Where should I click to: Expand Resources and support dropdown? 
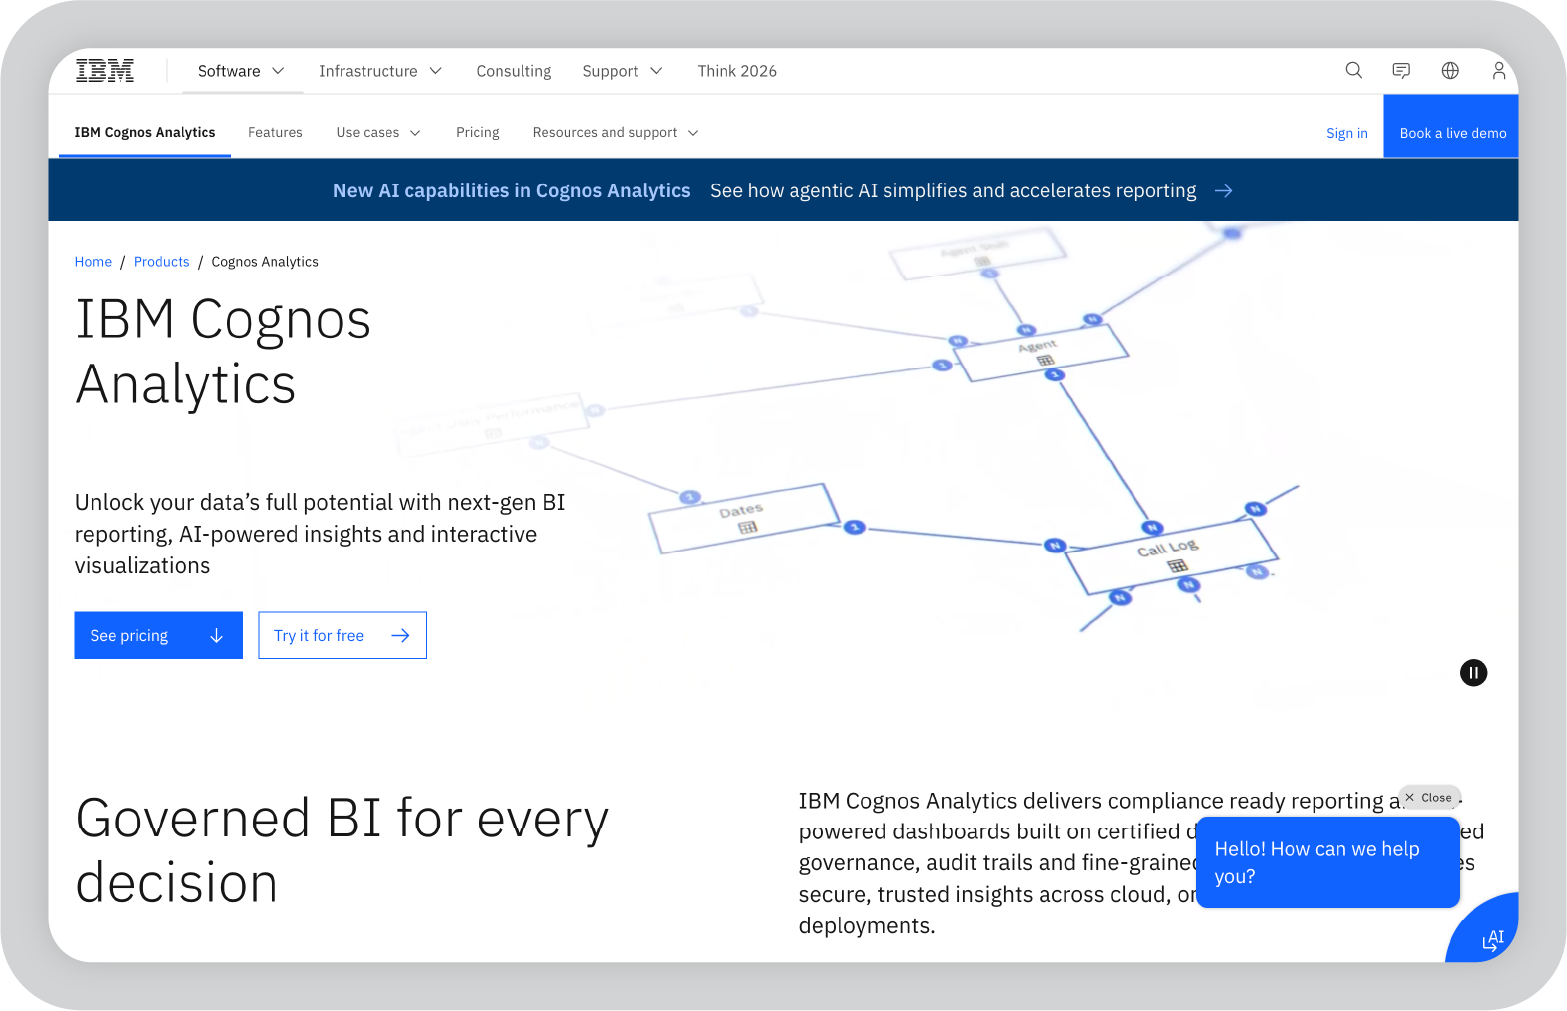pos(615,133)
